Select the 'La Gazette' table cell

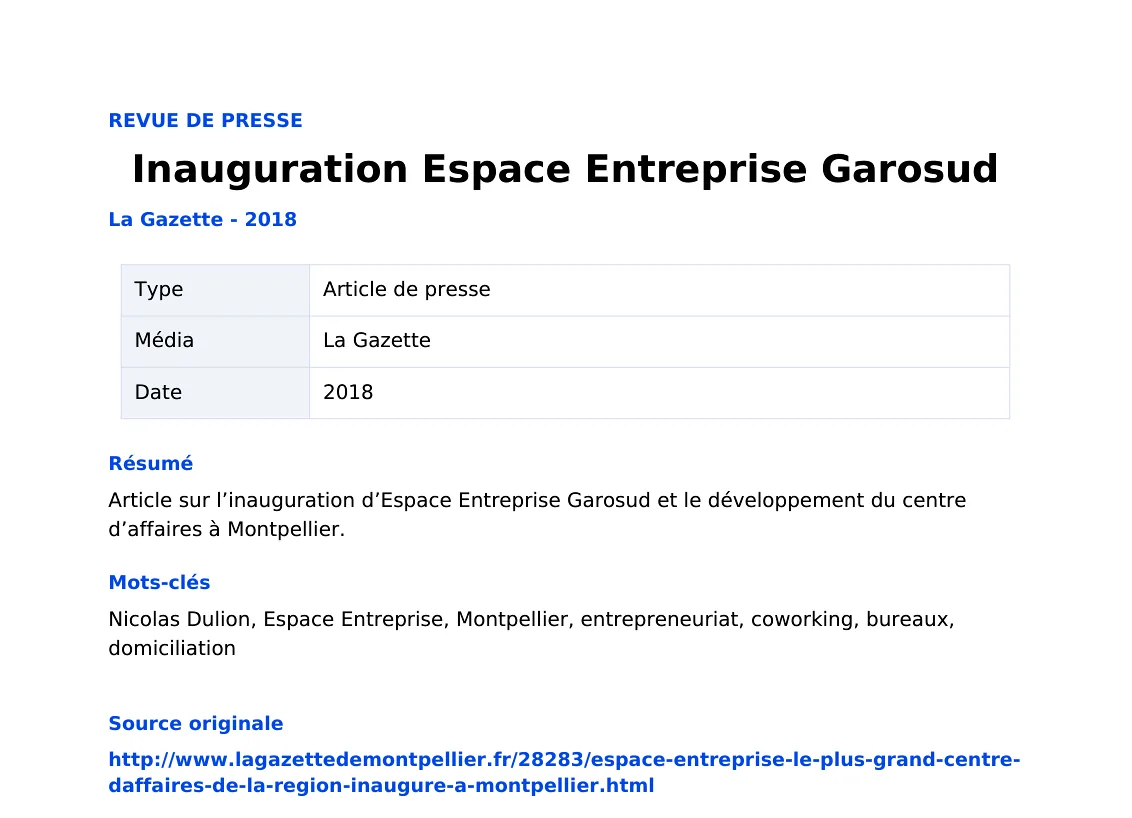(x=659, y=341)
